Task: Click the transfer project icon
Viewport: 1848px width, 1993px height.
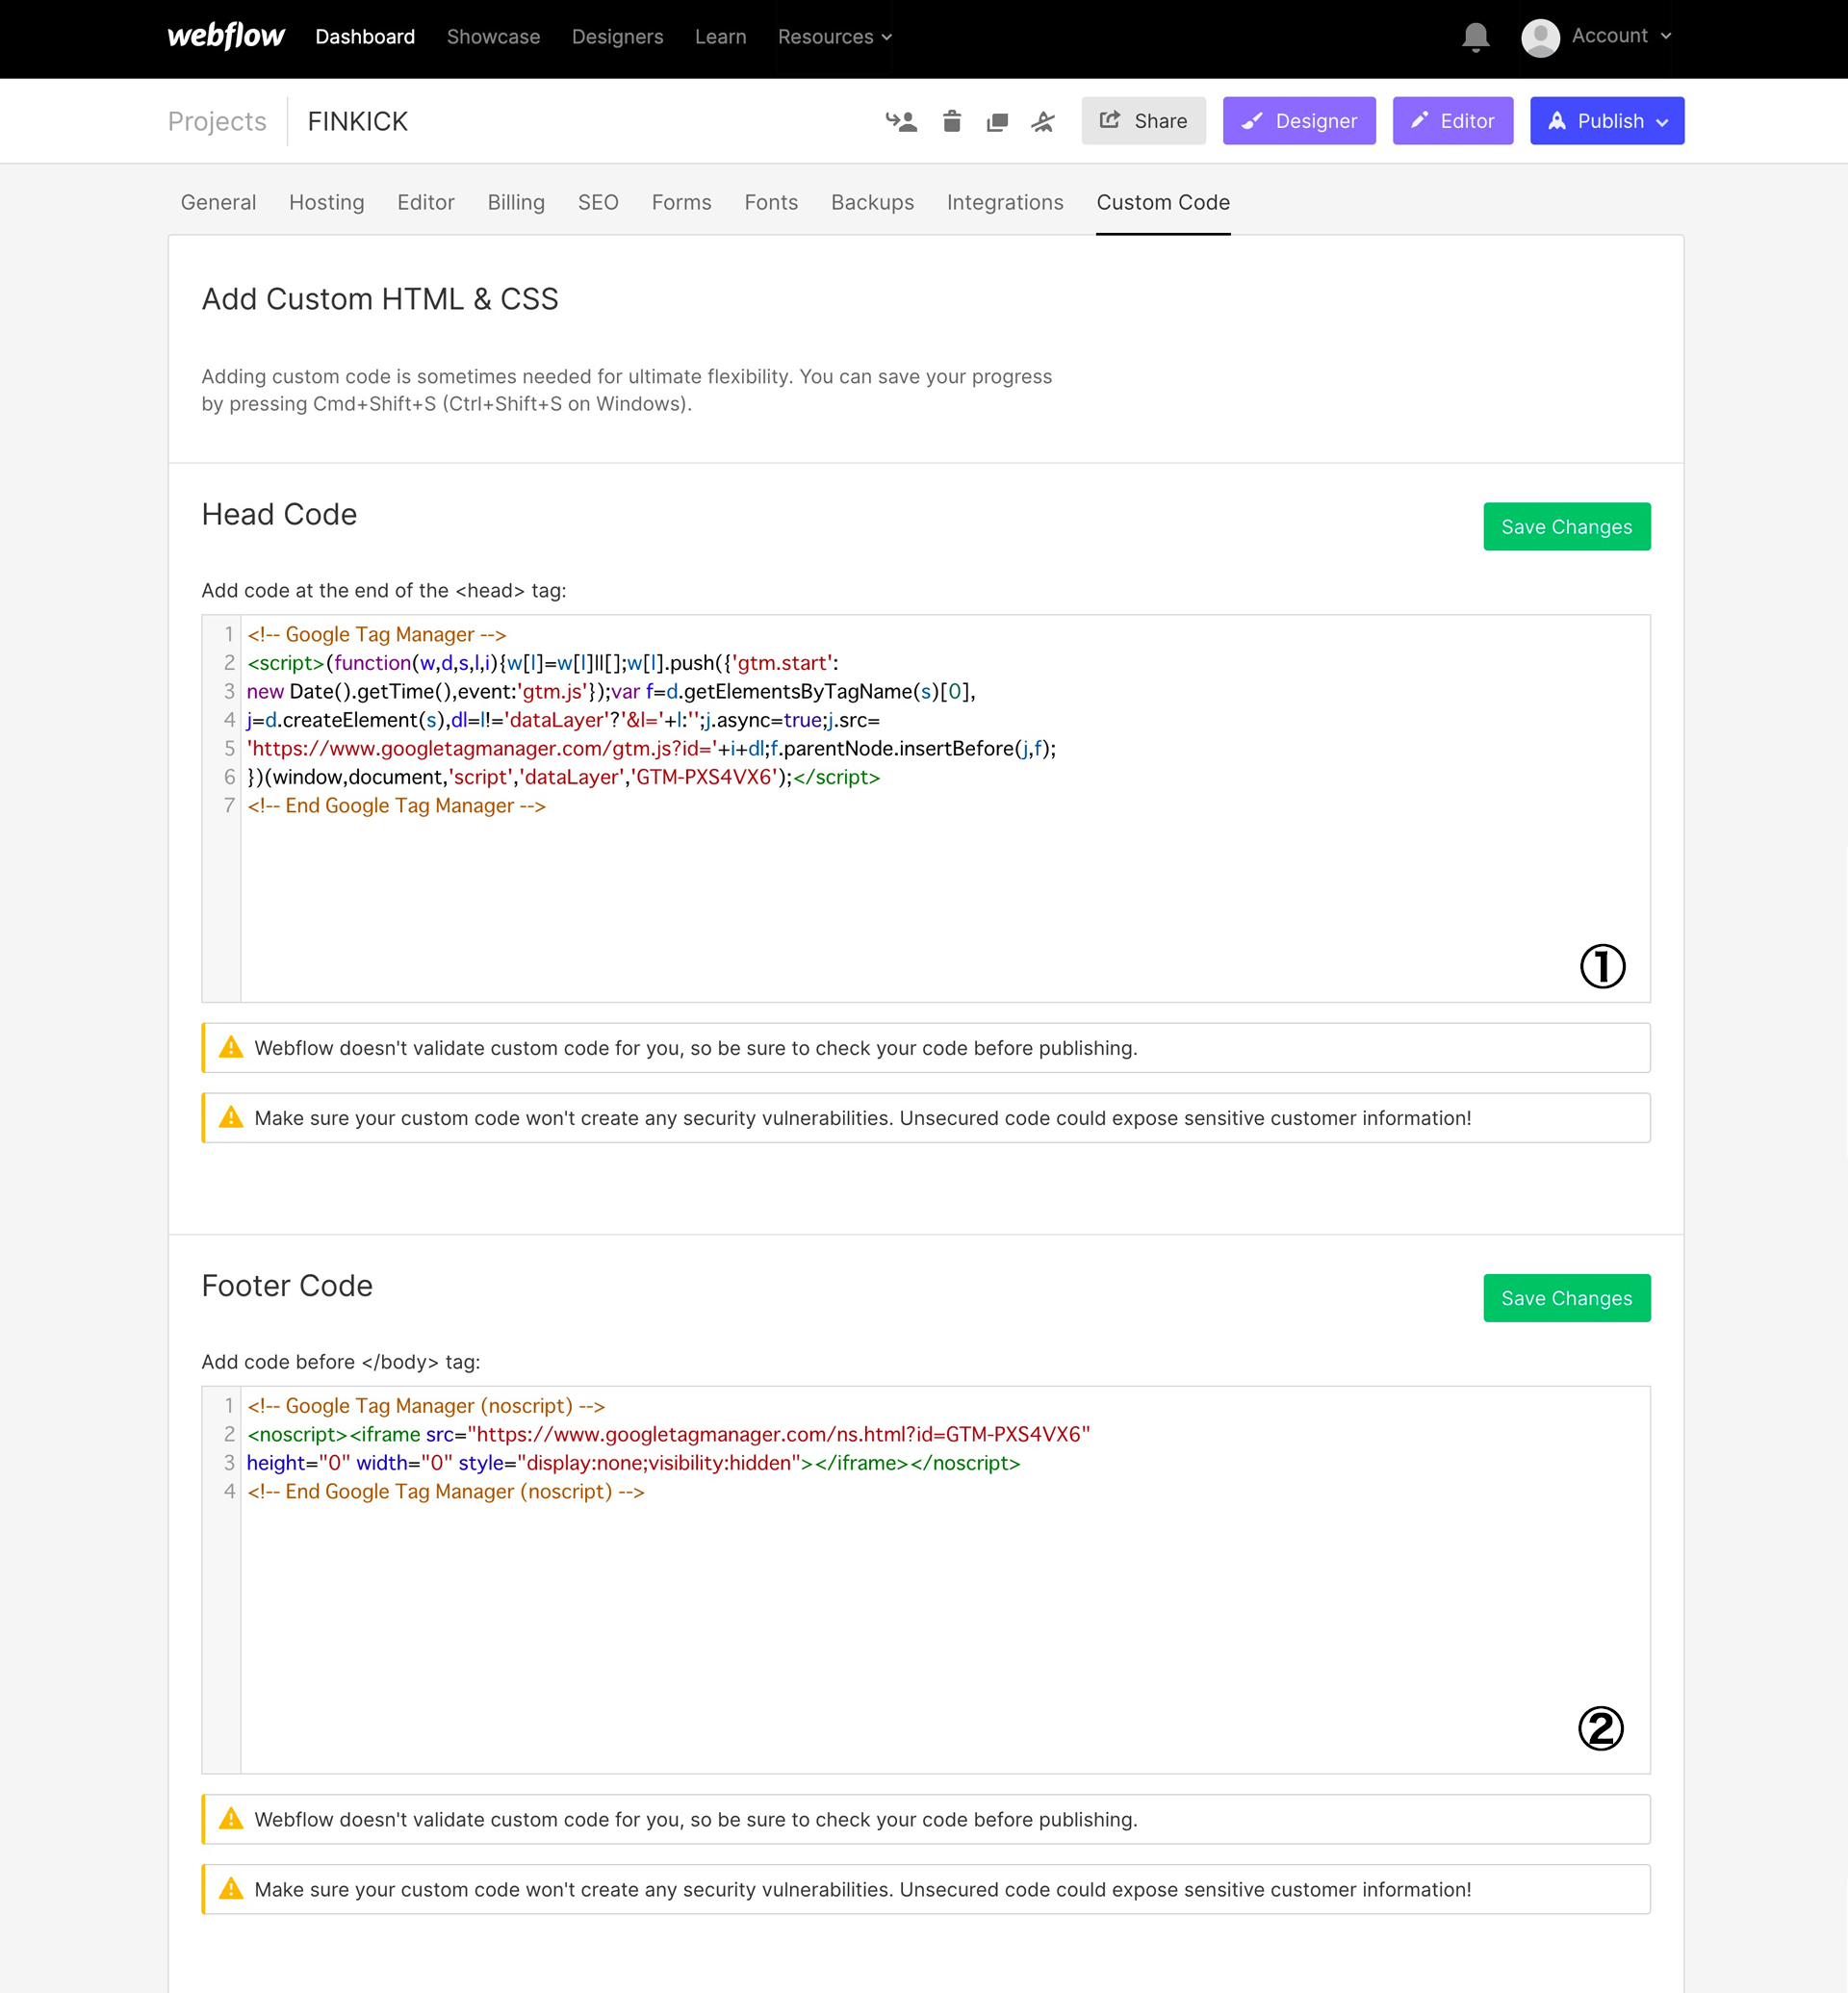Action: [901, 122]
